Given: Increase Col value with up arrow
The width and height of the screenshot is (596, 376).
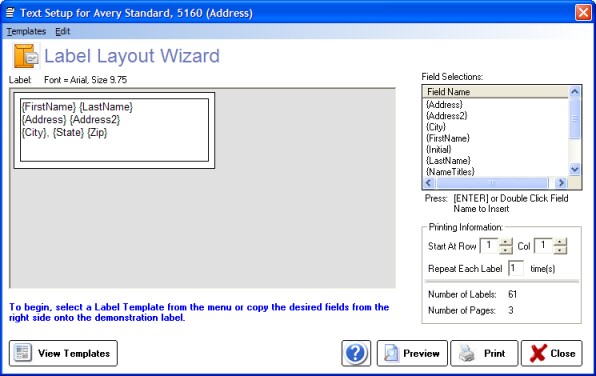Looking at the screenshot, I should pyautogui.click(x=560, y=242).
